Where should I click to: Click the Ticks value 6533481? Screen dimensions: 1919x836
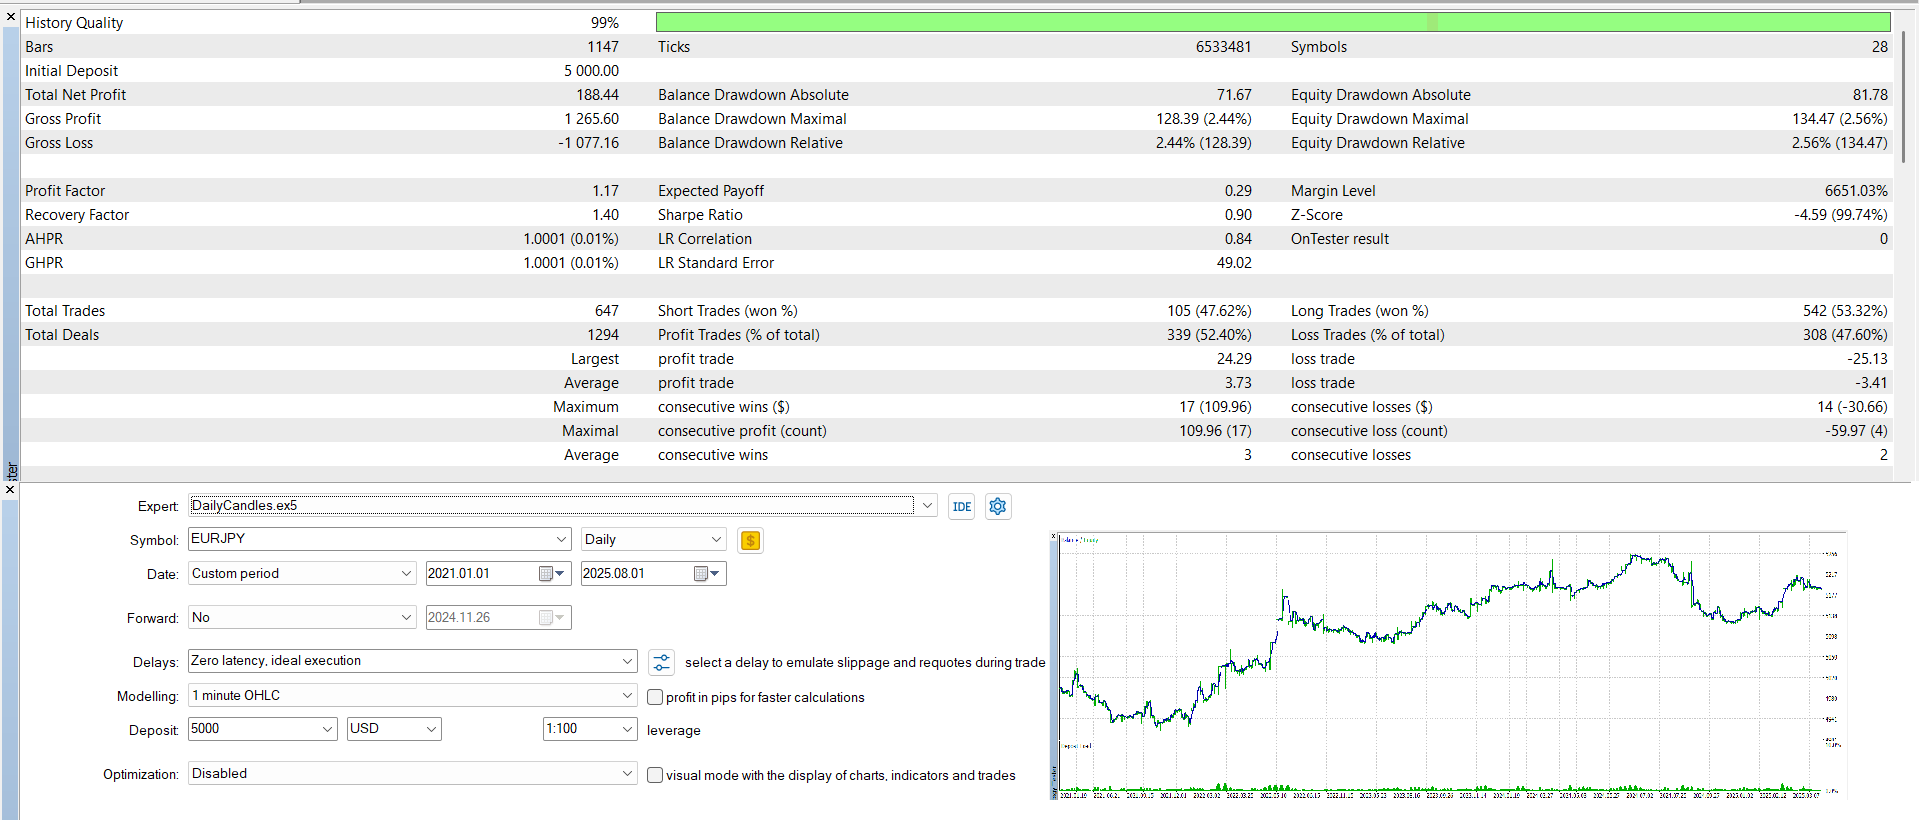pos(1223,47)
